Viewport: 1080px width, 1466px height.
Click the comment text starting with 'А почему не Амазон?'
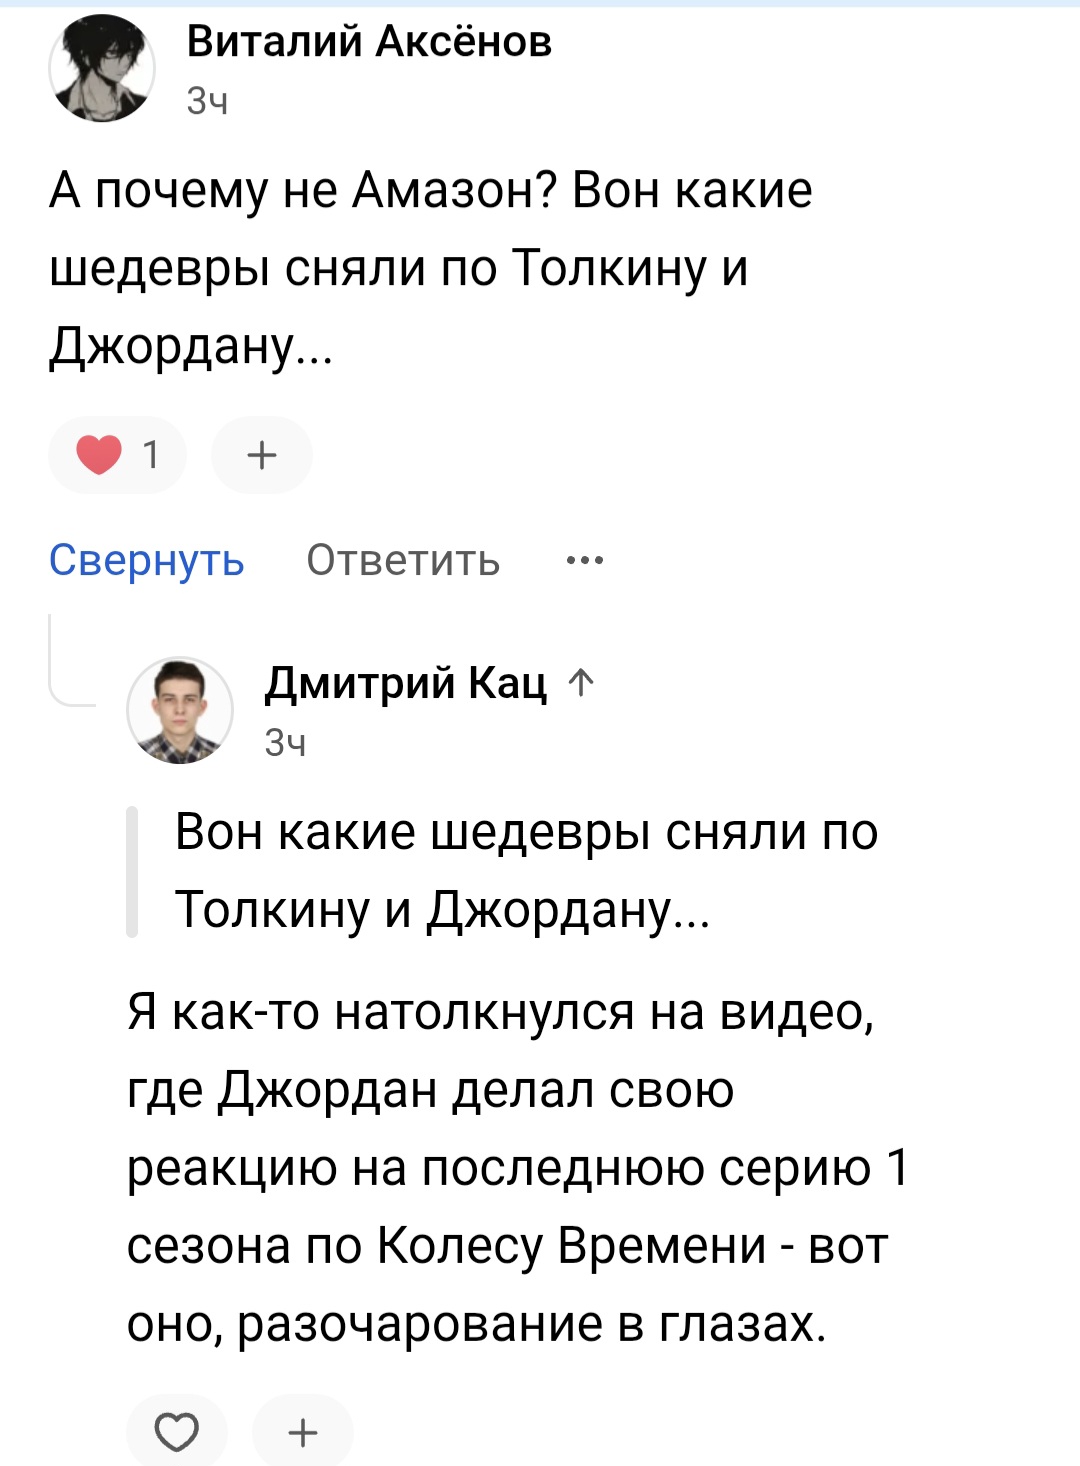click(430, 268)
